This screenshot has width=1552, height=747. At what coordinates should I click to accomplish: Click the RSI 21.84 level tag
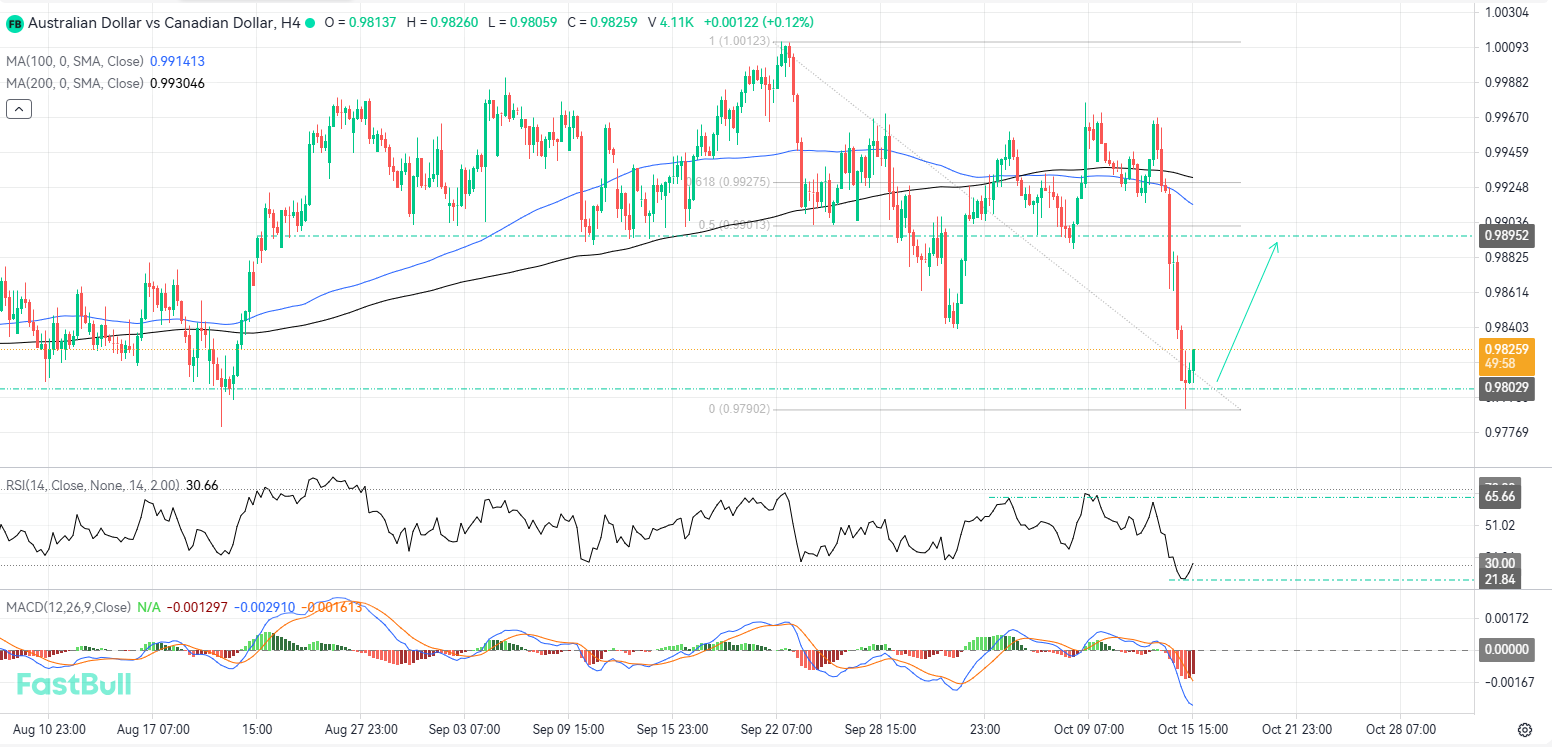pyautogui.click(x=1500, y=580)
